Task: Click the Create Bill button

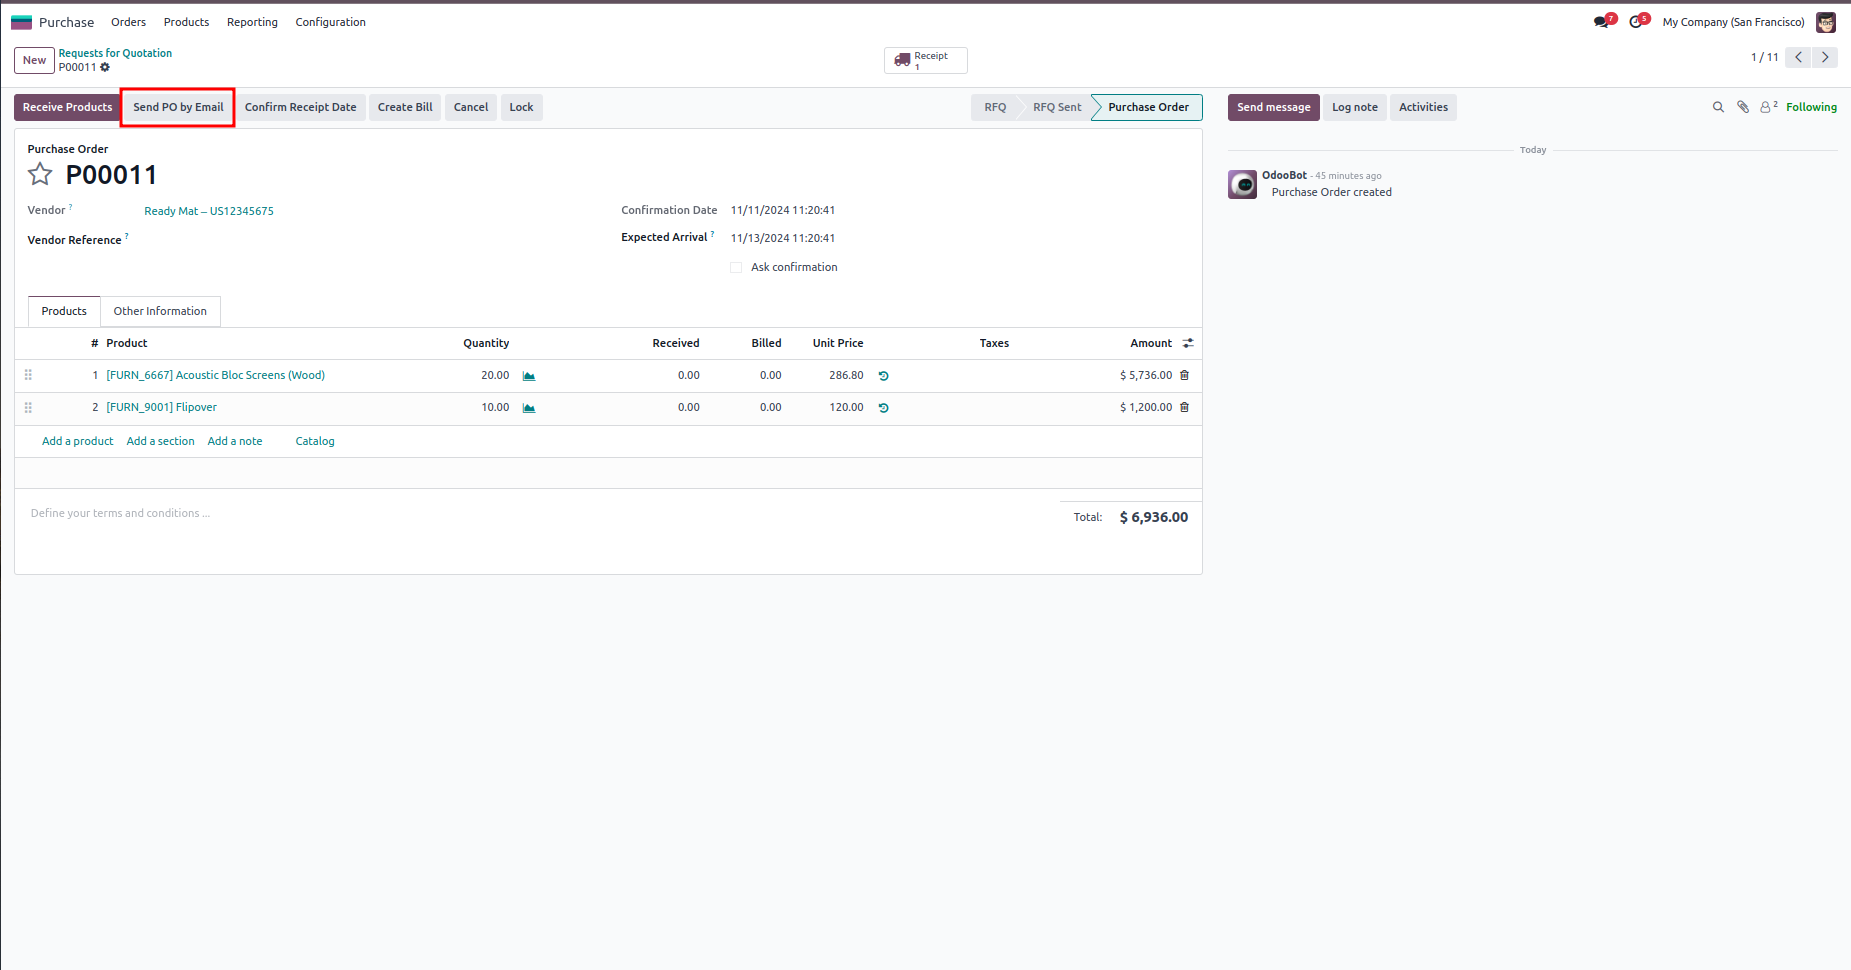Action: click(x=405, y=107)
